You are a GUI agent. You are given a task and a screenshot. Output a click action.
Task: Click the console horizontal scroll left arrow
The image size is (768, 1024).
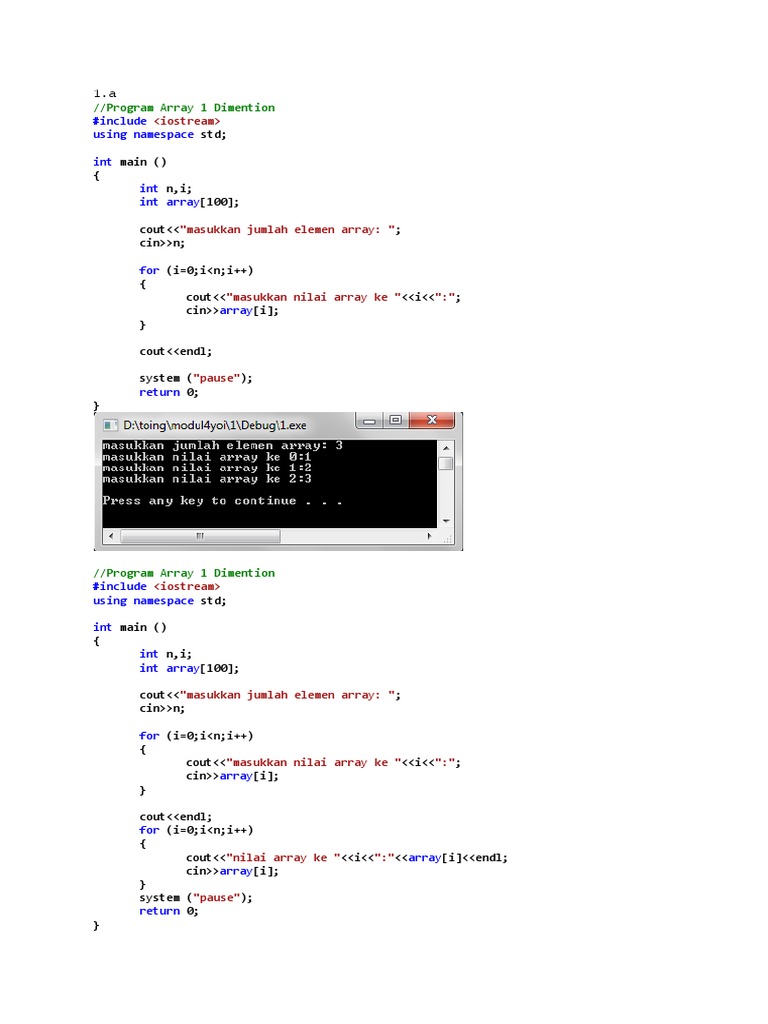click(111, 536)
